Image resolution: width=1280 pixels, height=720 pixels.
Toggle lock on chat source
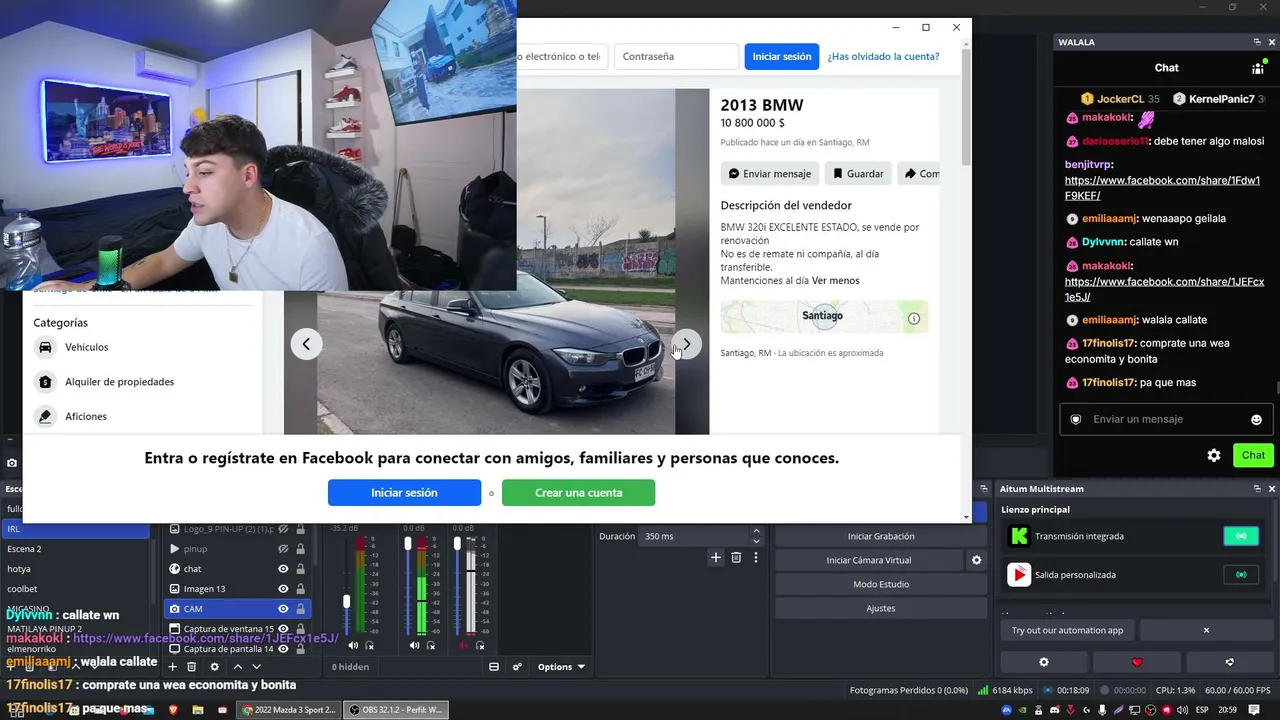tap(300, 569)
